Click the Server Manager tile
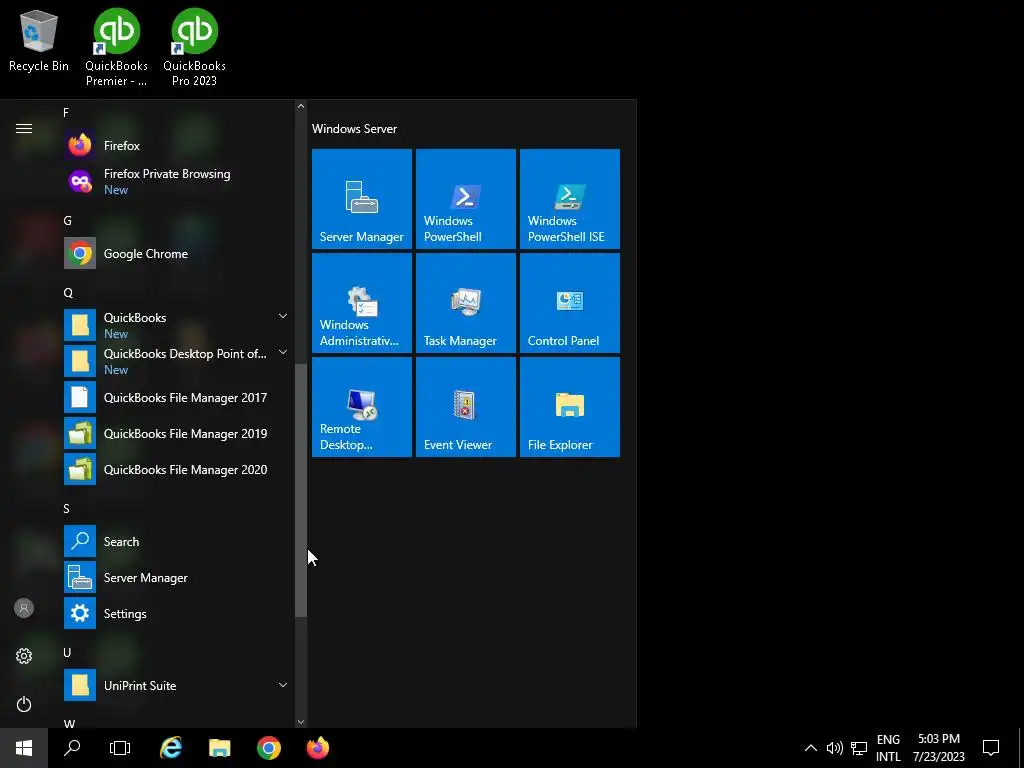This screenshot has width=1024, height=768. click(362, 199)
